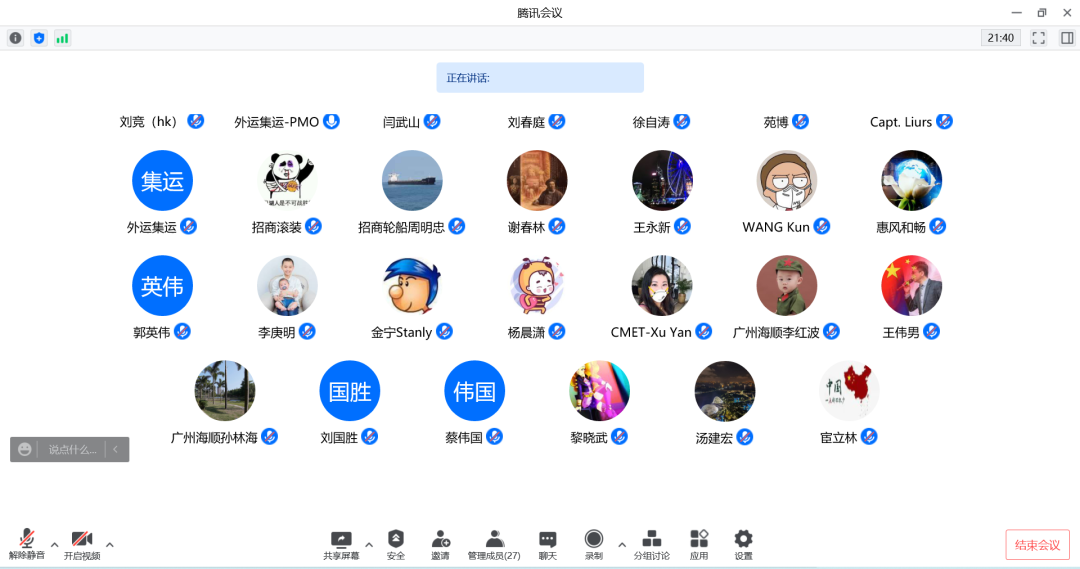1080x569 pixels.
Task: Select the palm tree avatar of 广州海顺孙林海
Action: click(x=225, y=391)
